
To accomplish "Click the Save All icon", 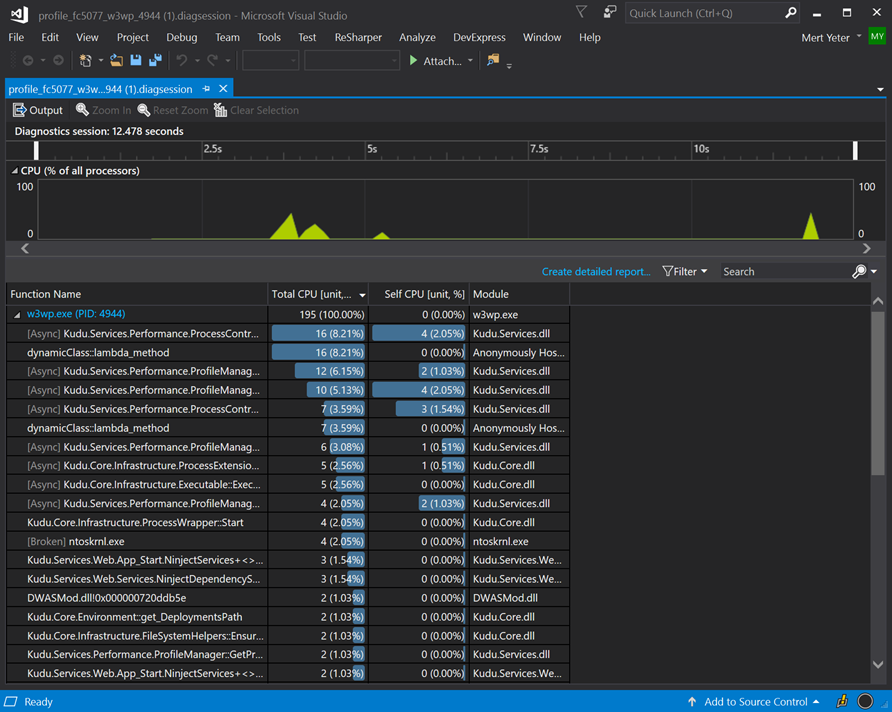I will (x=155, y=60).
